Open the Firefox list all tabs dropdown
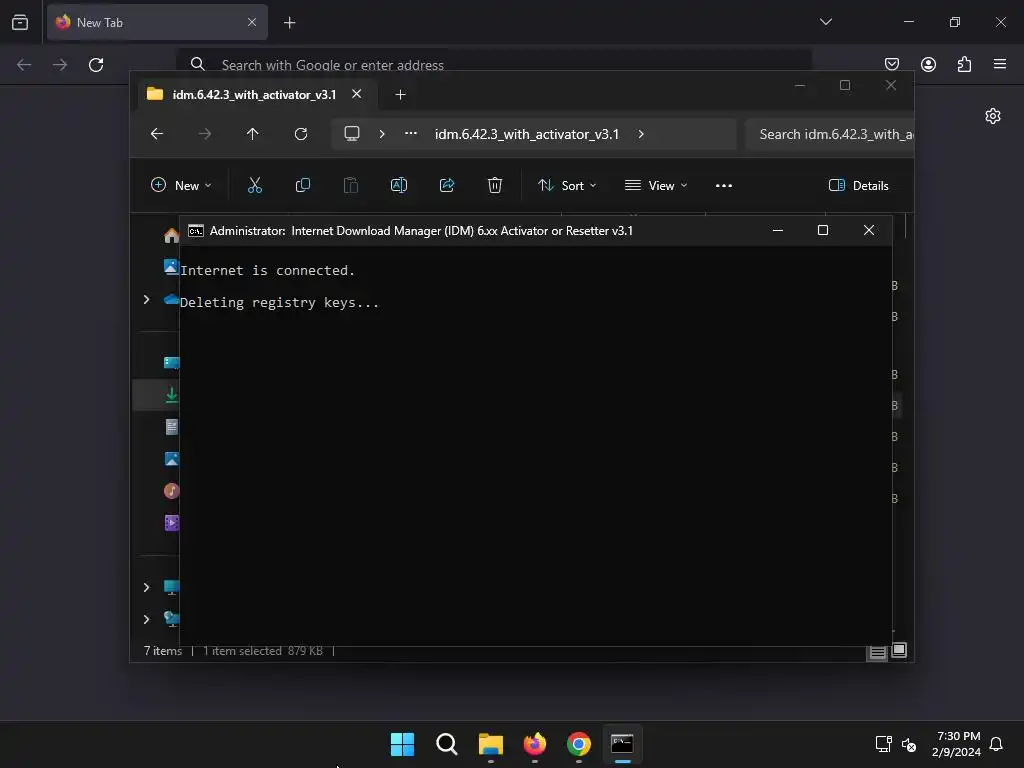This screenshot has width=1024, height=768. coord(825,22)
